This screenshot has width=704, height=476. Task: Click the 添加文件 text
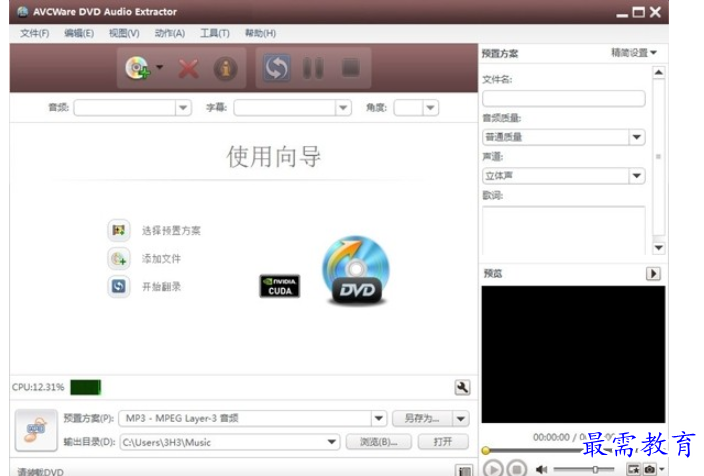click(x=161, y=259)
